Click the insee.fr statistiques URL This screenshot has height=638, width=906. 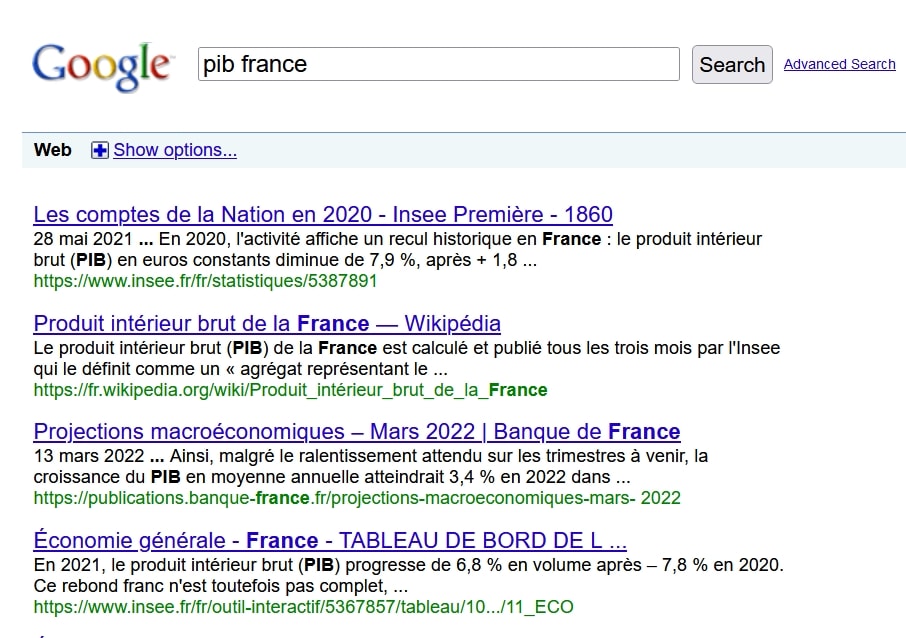pos(204,281)
